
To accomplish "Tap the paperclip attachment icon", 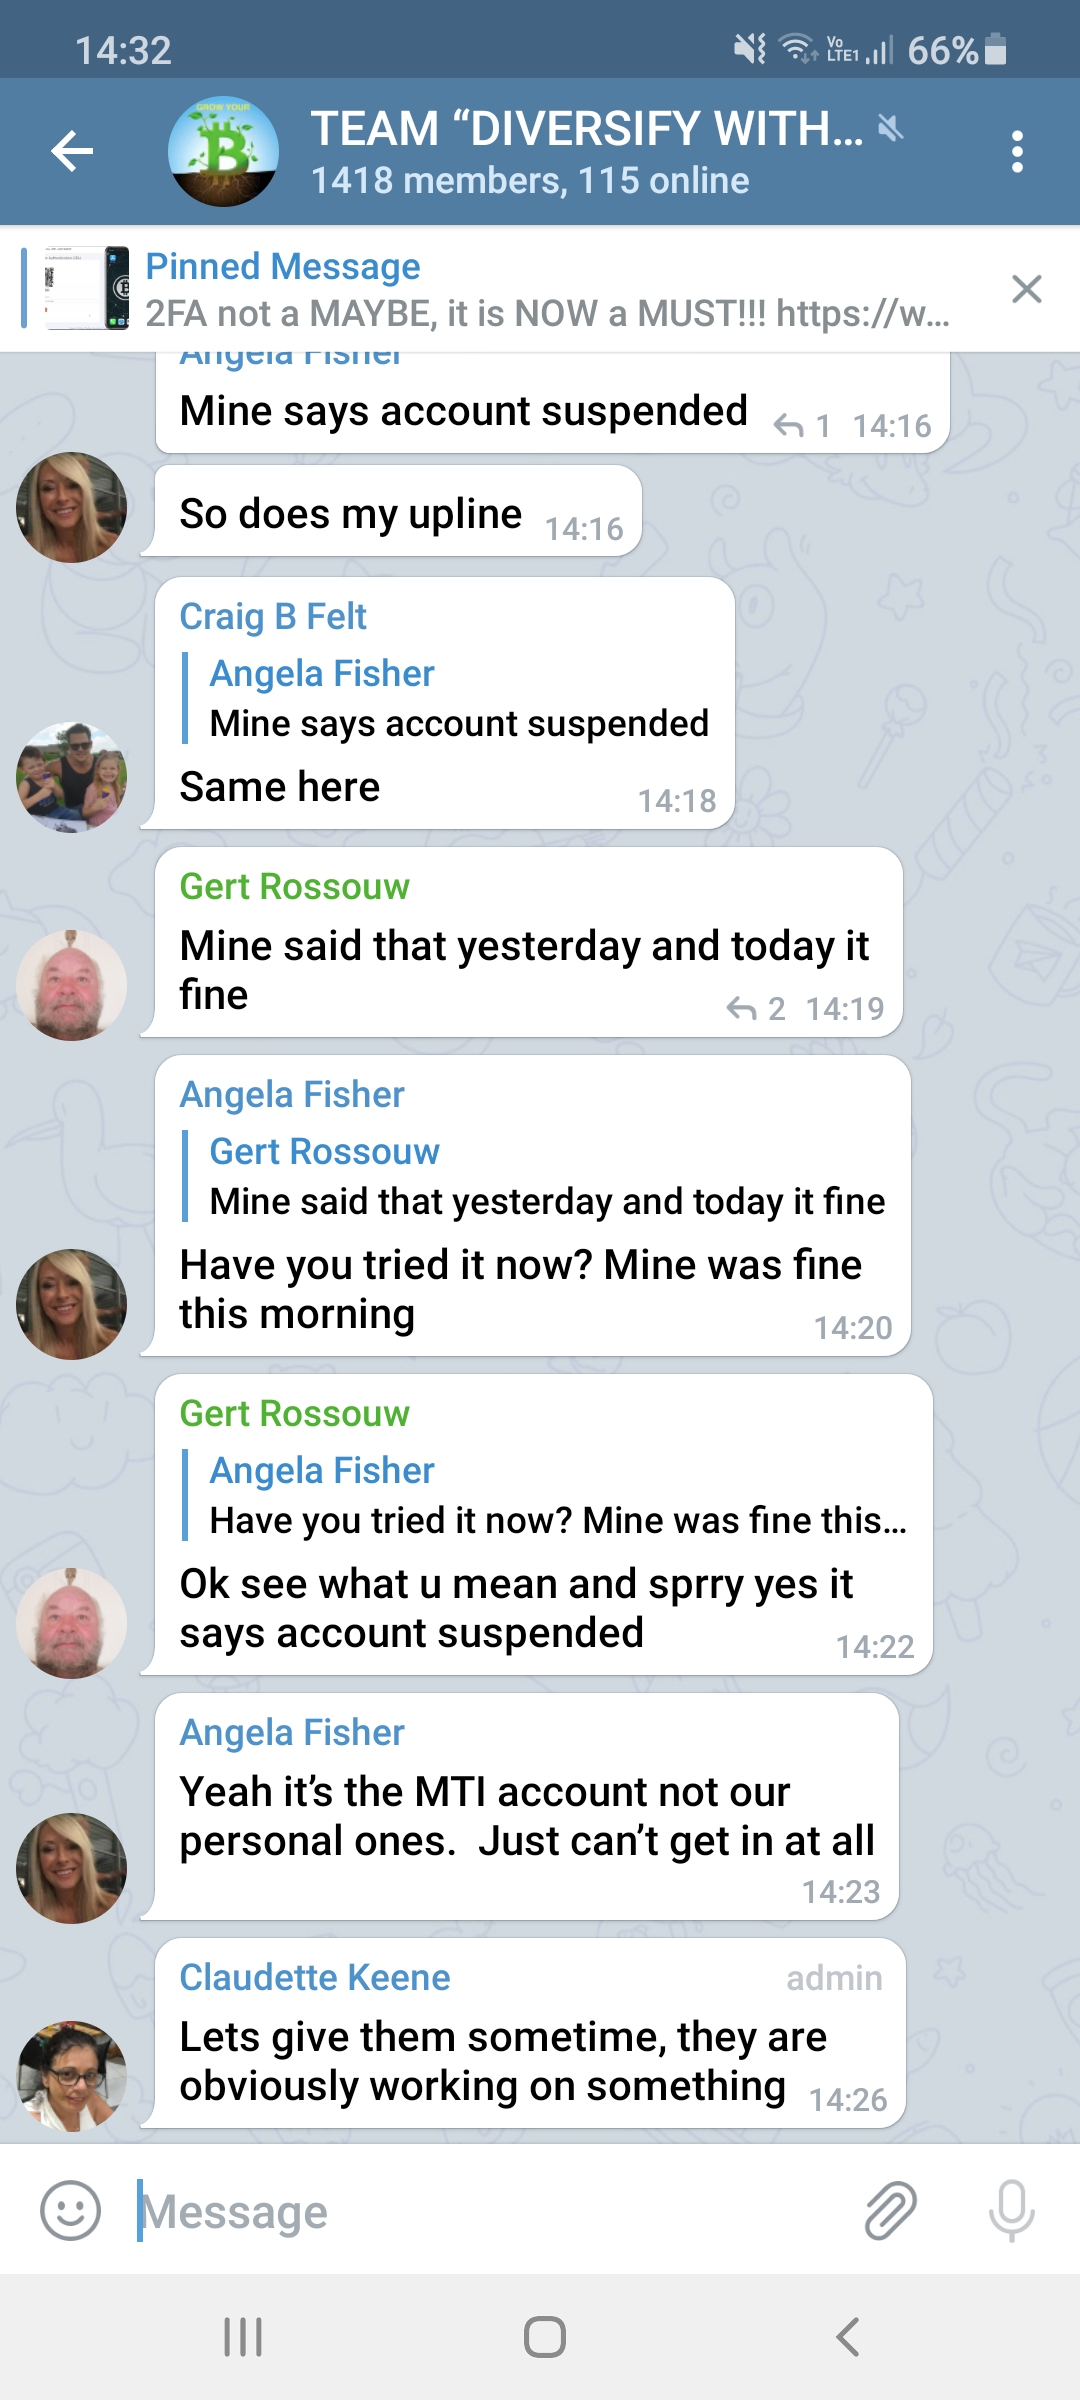I will coord(890,2211).
